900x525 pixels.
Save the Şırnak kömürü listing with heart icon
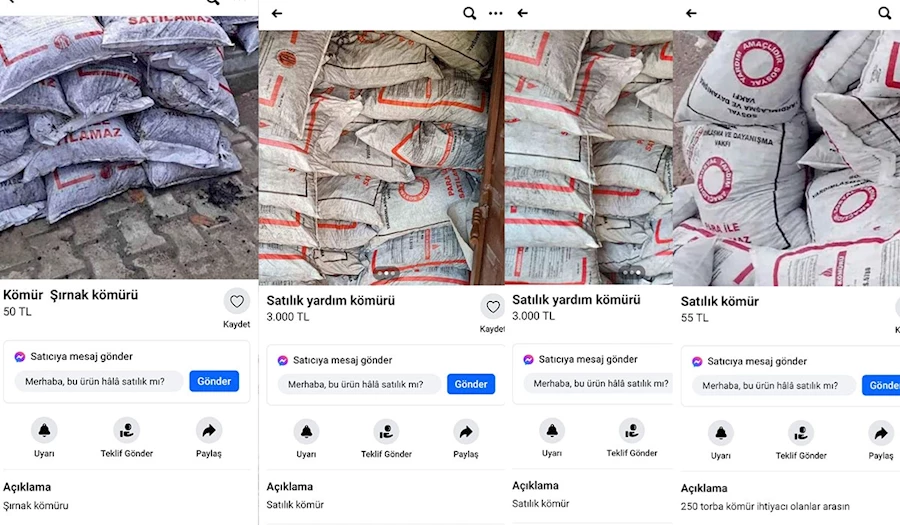[237, 301]
